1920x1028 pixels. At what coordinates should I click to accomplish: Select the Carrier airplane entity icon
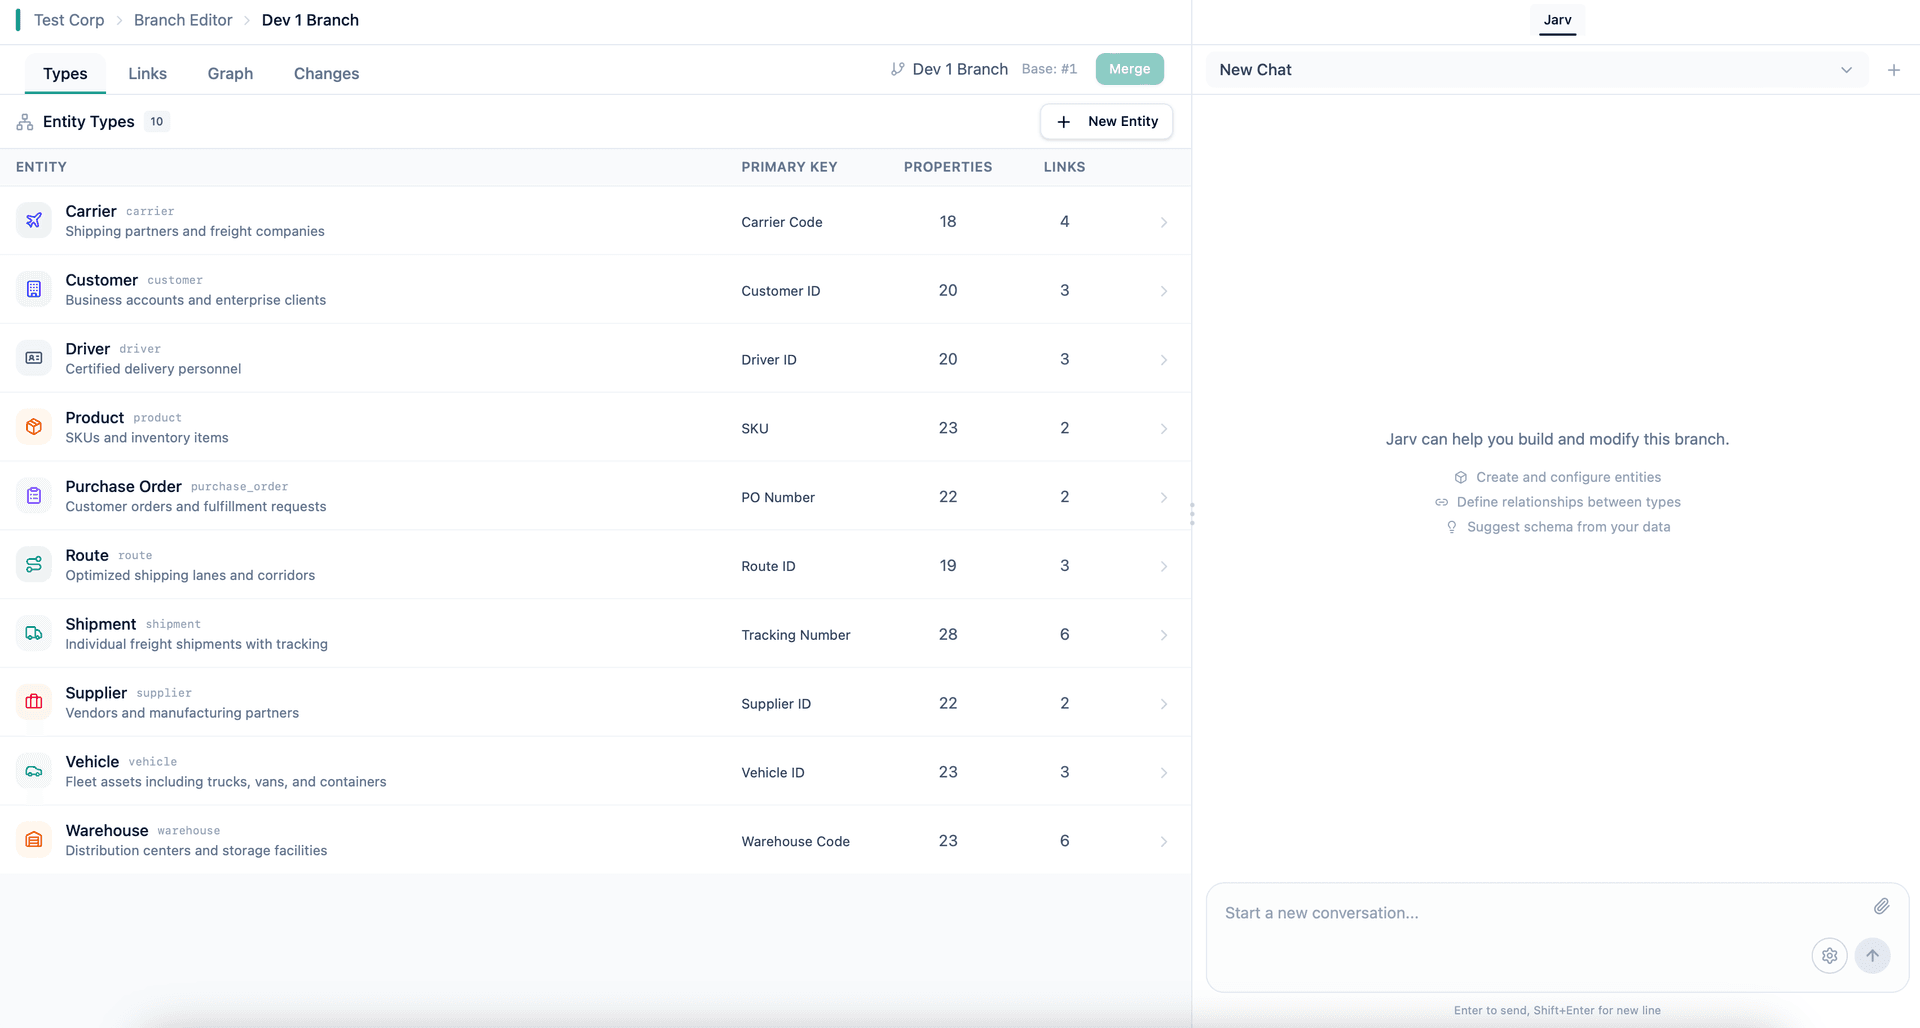[33, 220]
